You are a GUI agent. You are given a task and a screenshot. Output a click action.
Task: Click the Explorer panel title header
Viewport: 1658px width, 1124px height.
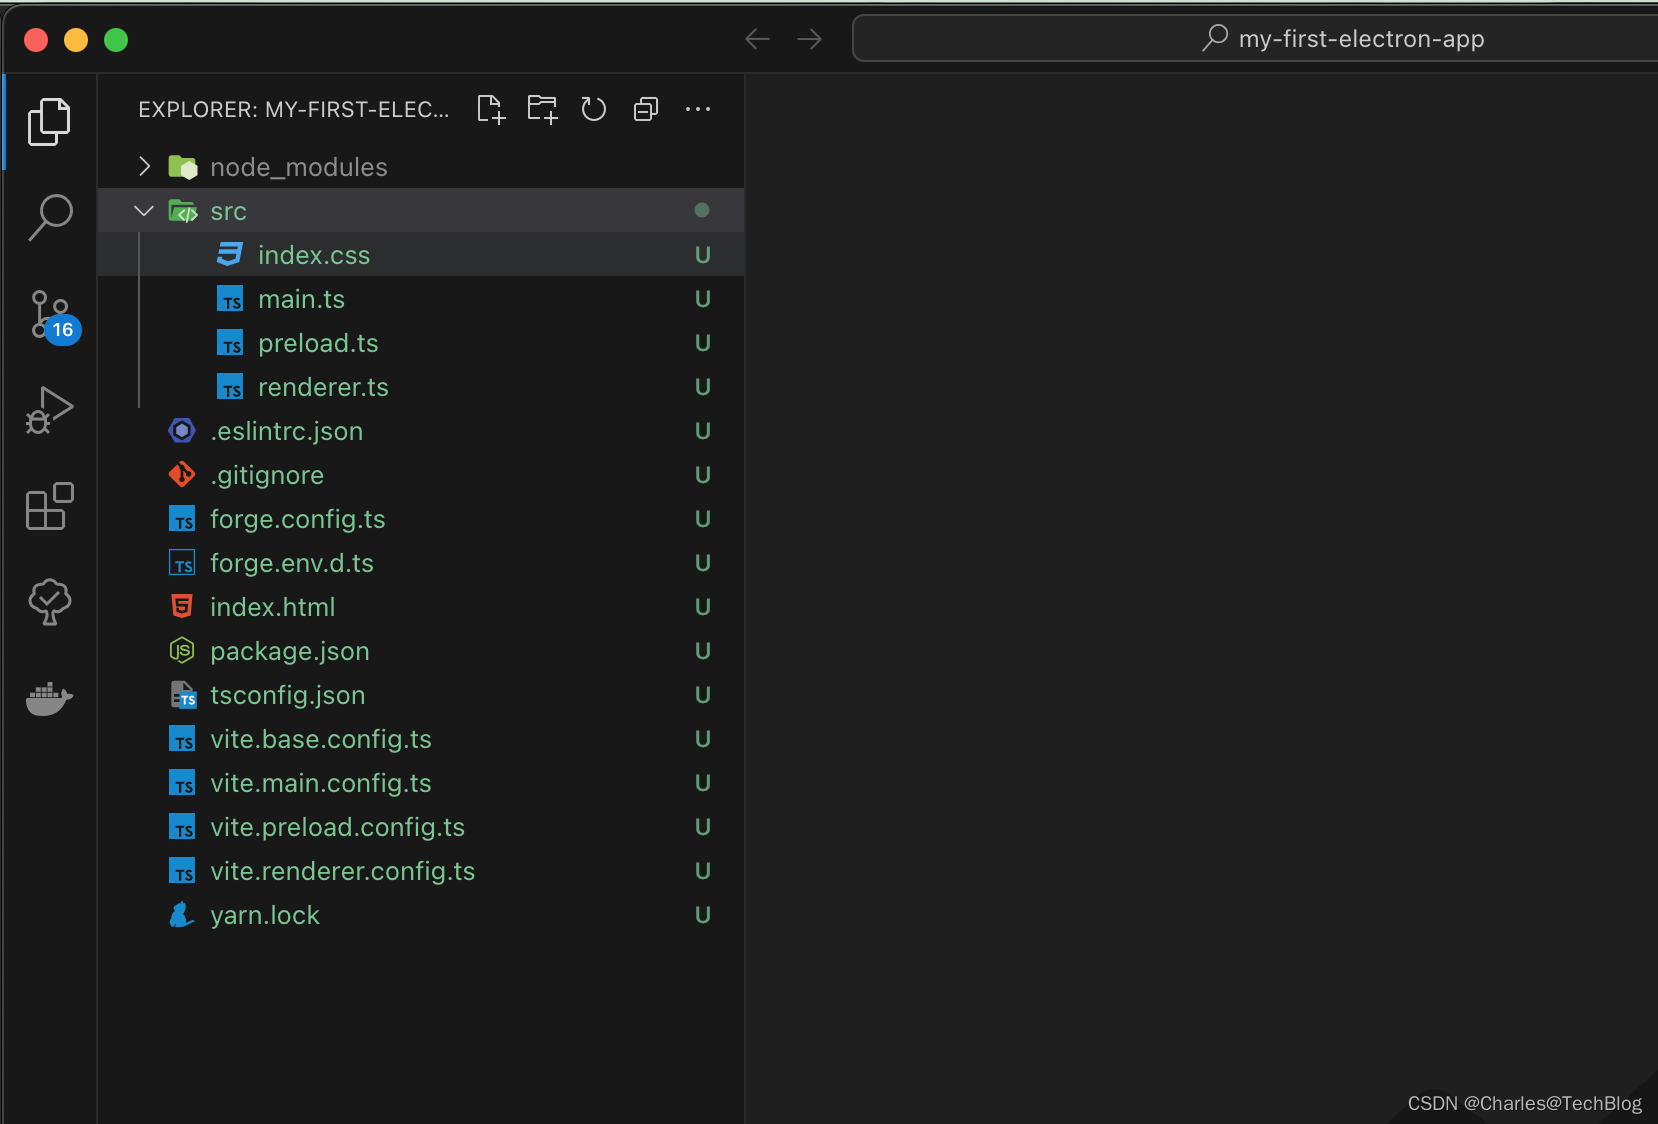point(294,109)
